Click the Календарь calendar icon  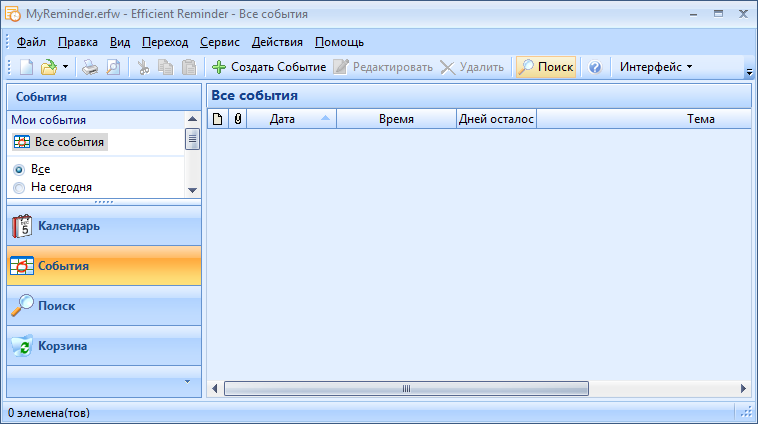[x=22, y=226]
